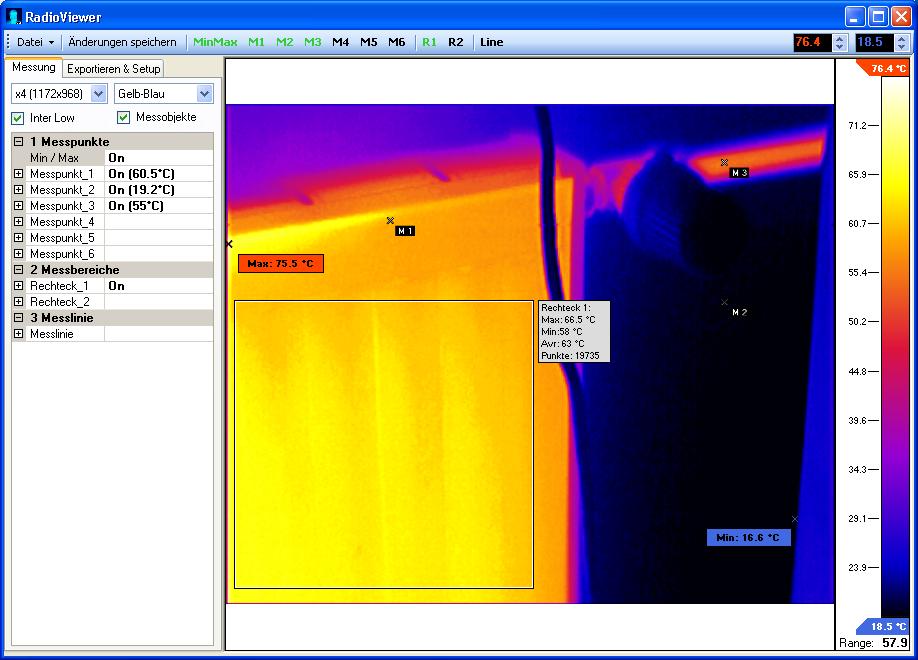
Task: Toggle the Messobjekte checkbox
Action: point(124,118)
